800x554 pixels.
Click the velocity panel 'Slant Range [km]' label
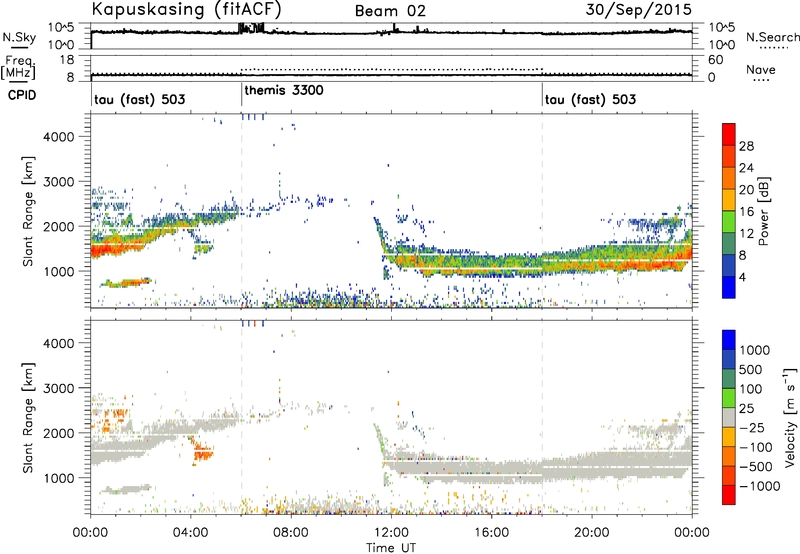(x=29, y=417)
